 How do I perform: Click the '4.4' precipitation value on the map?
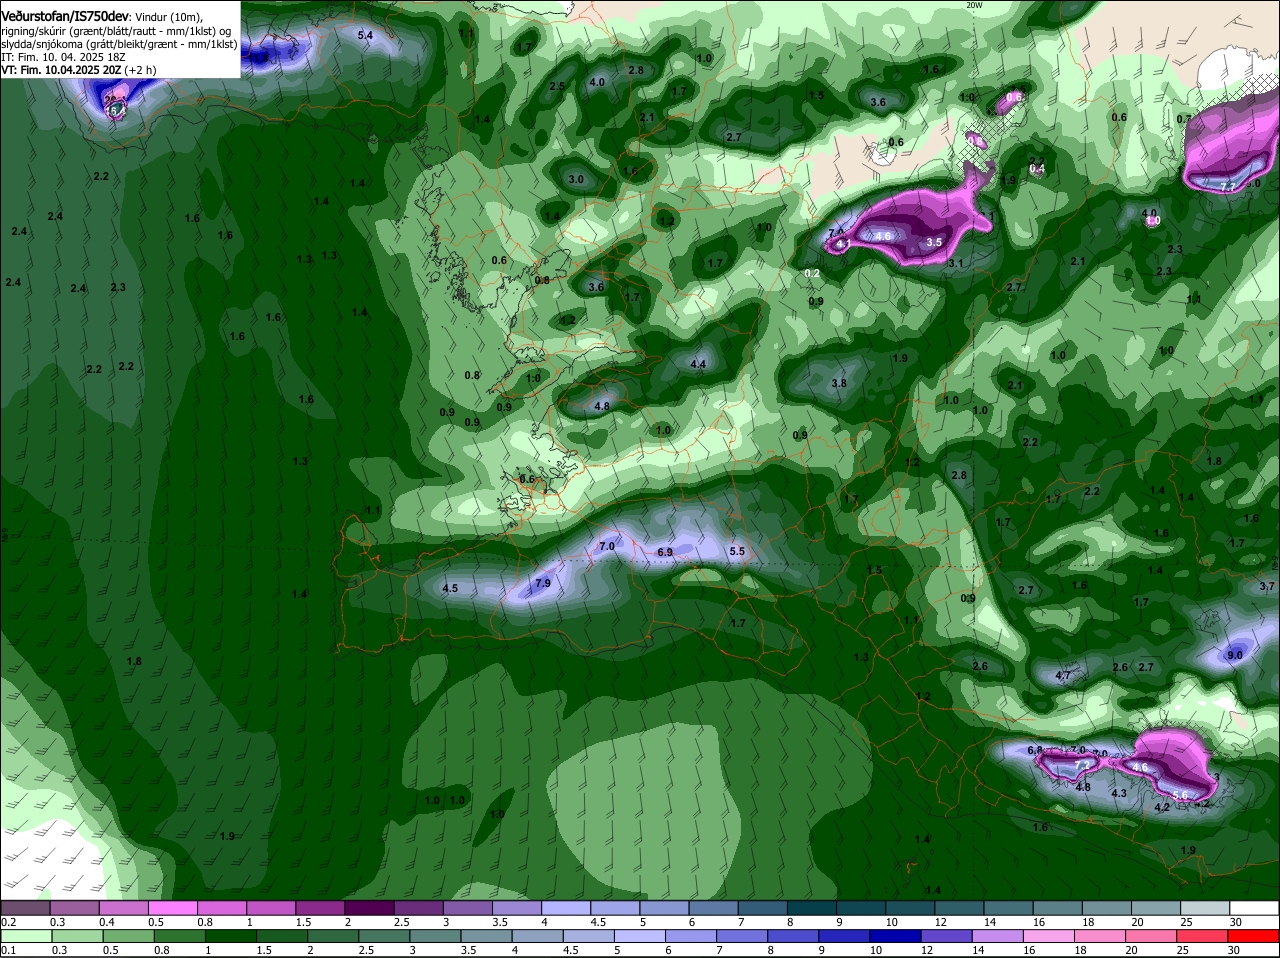coord(698,364)
